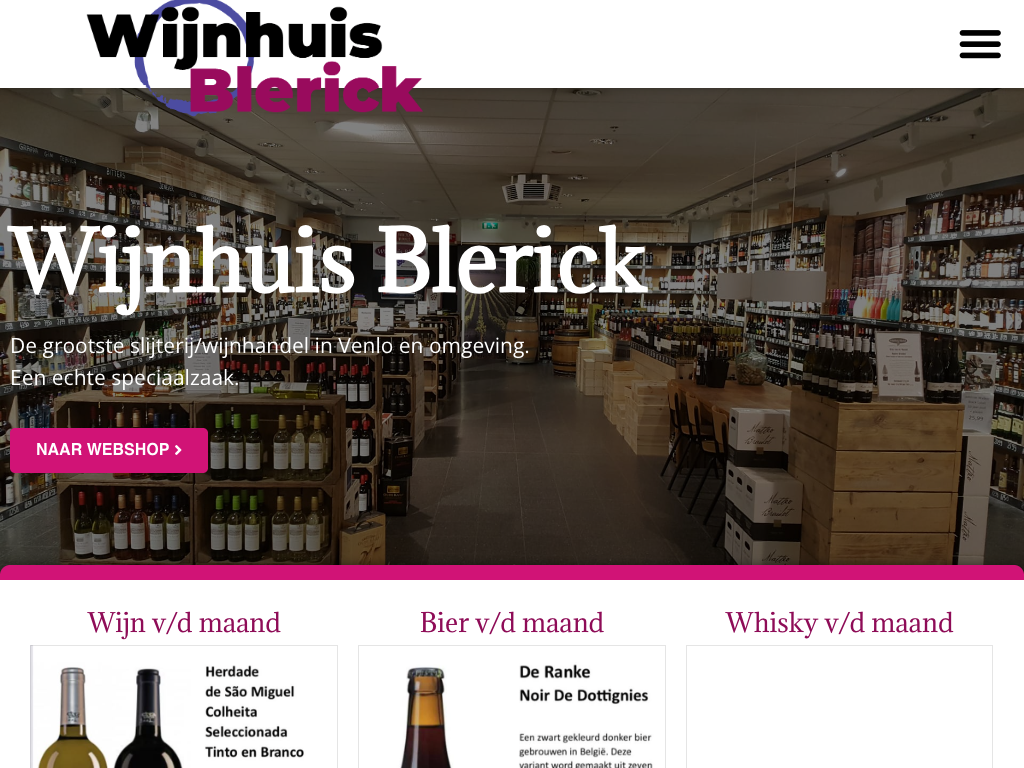Open the hamburger navigation menu
1024x768 pixels.
(x=980, y=44)
